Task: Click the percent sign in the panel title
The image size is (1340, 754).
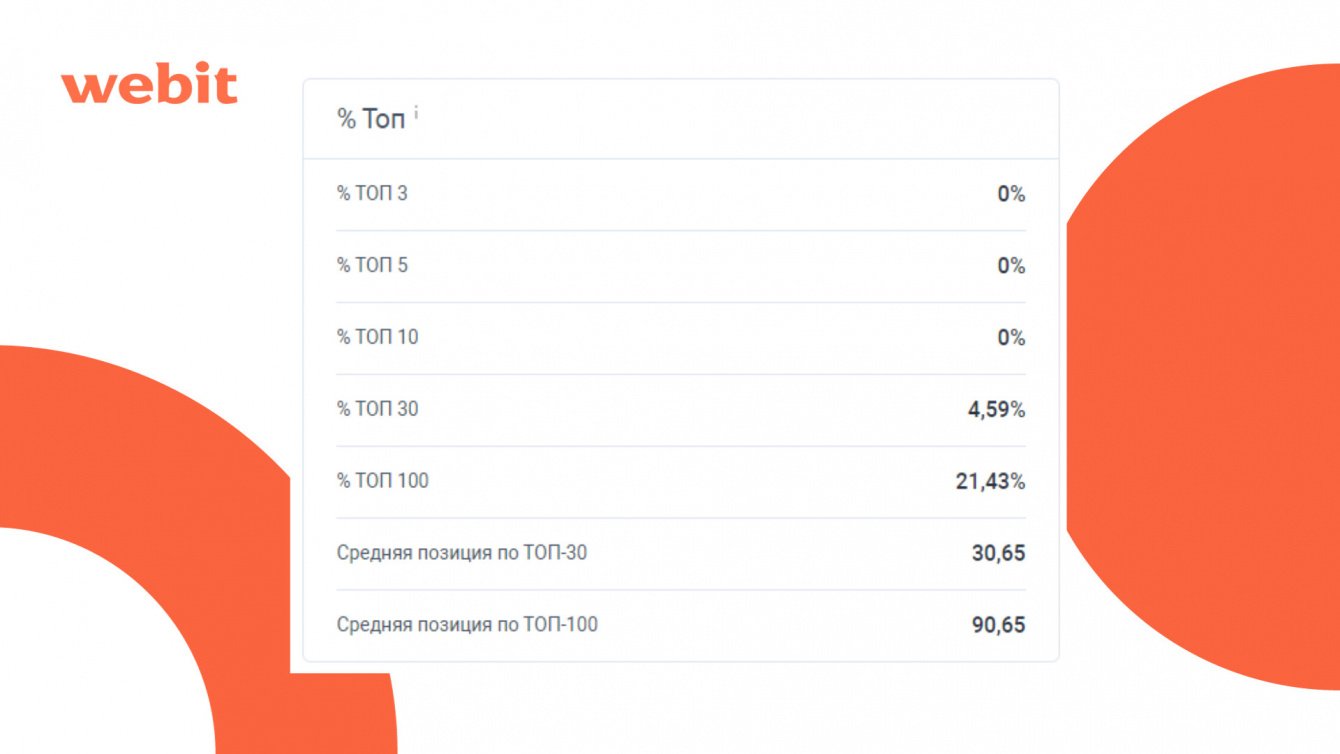Action: (x=346, y=119)
